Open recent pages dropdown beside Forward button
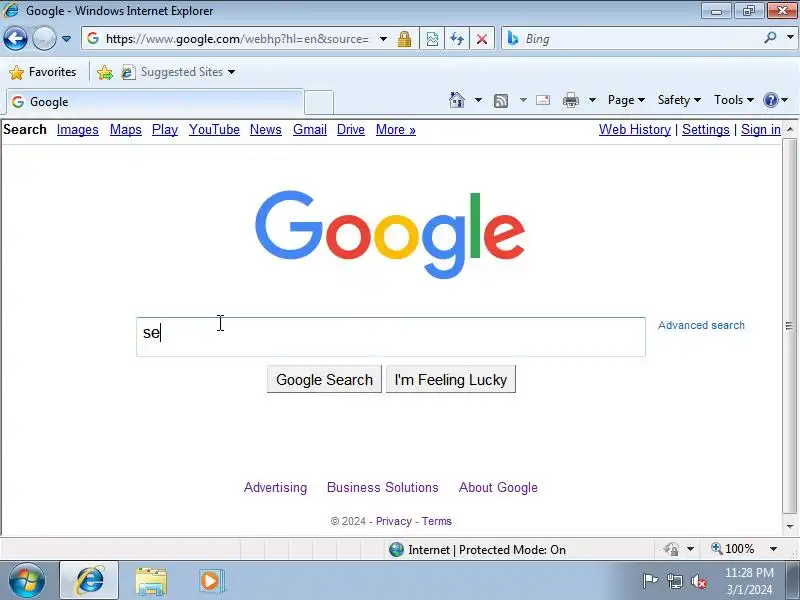 click(x=66, y=39)
